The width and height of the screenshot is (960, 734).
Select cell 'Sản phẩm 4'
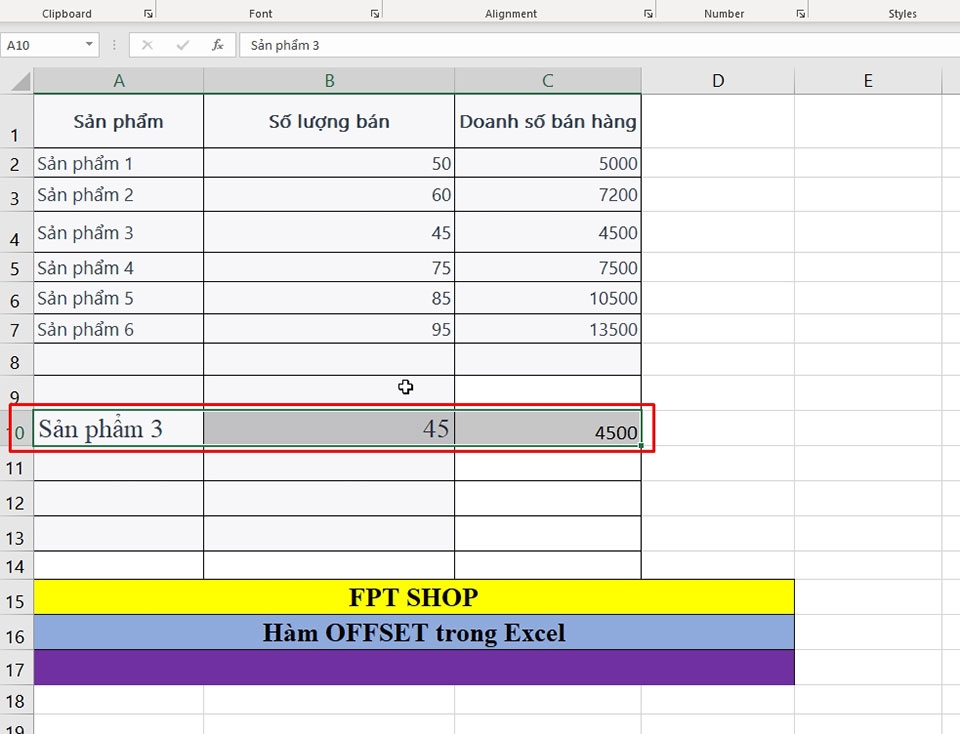[x=119, y=268]
